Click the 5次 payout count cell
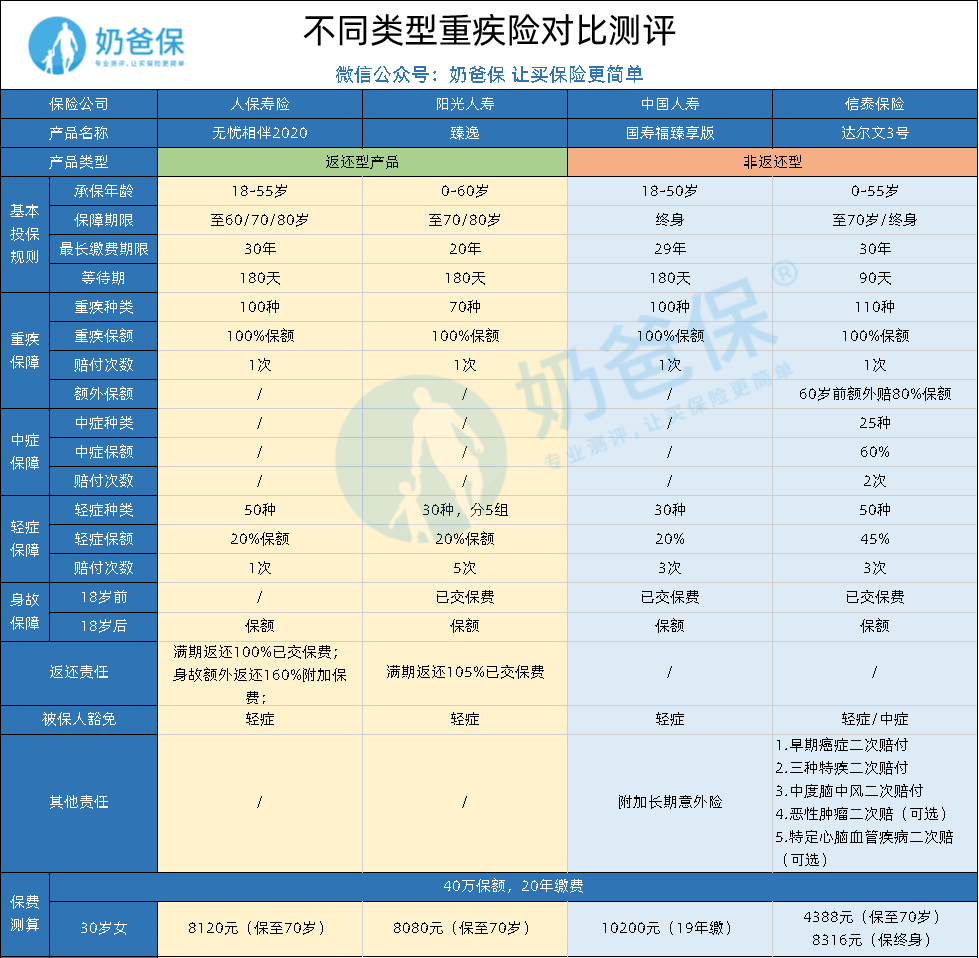Screen dimensions: 979x958 click(x=465, y=568)
